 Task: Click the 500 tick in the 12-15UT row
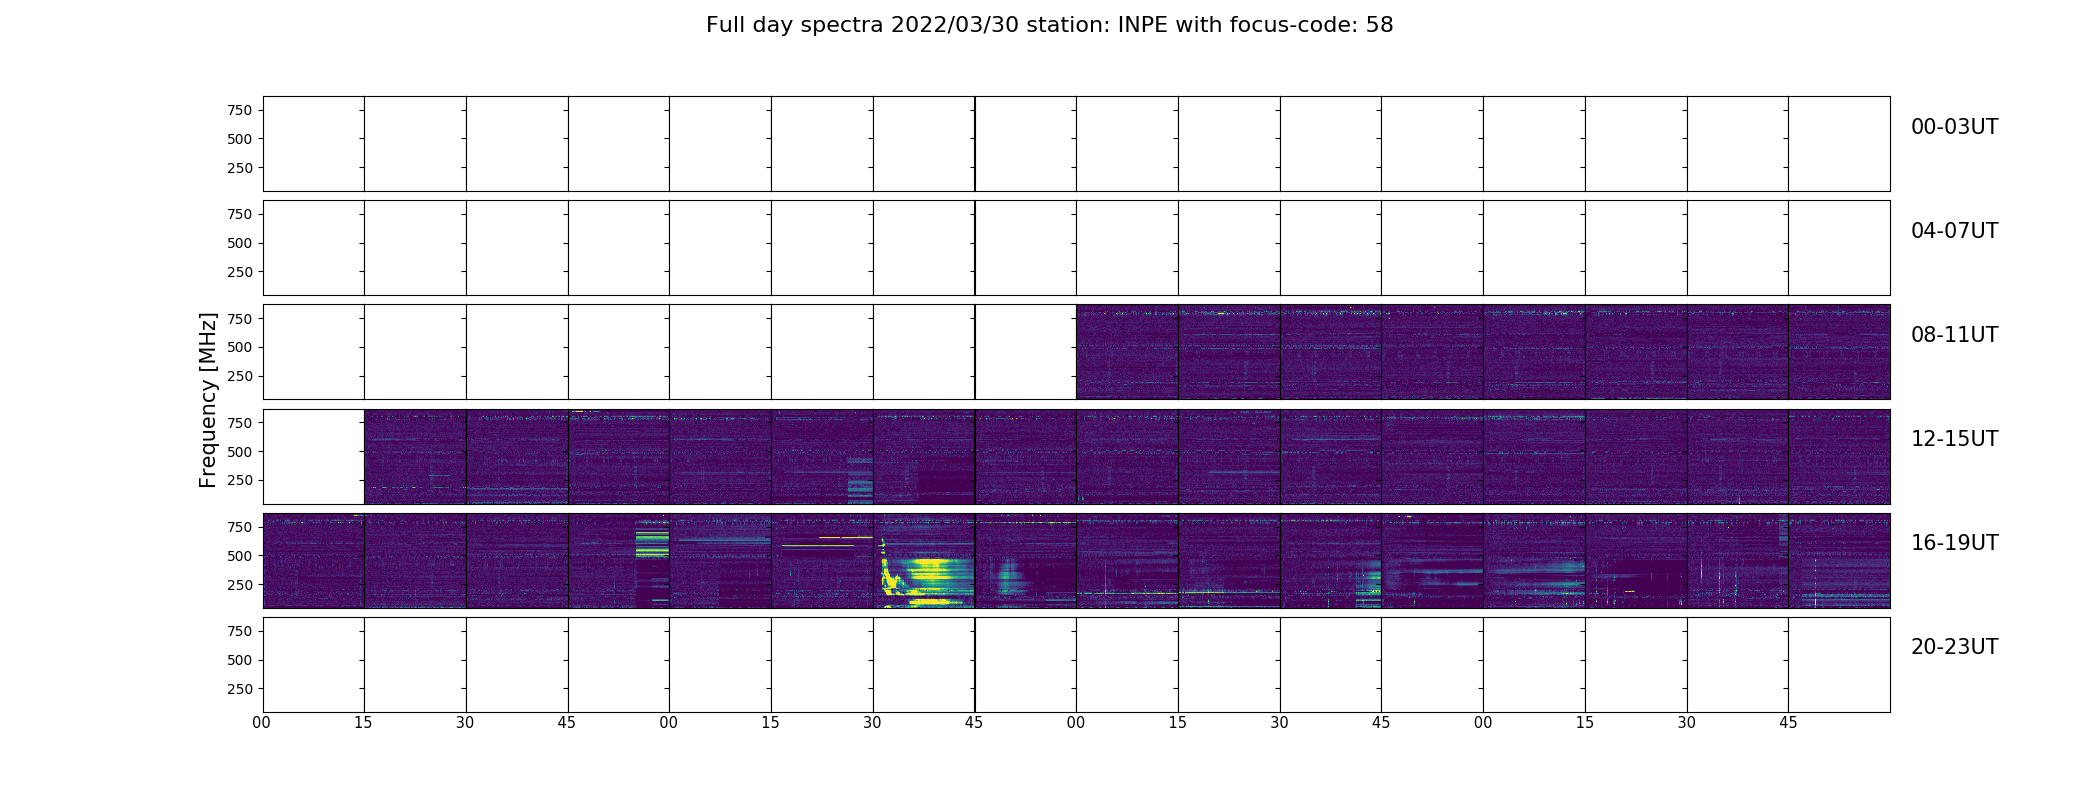[x=240, y=452]
